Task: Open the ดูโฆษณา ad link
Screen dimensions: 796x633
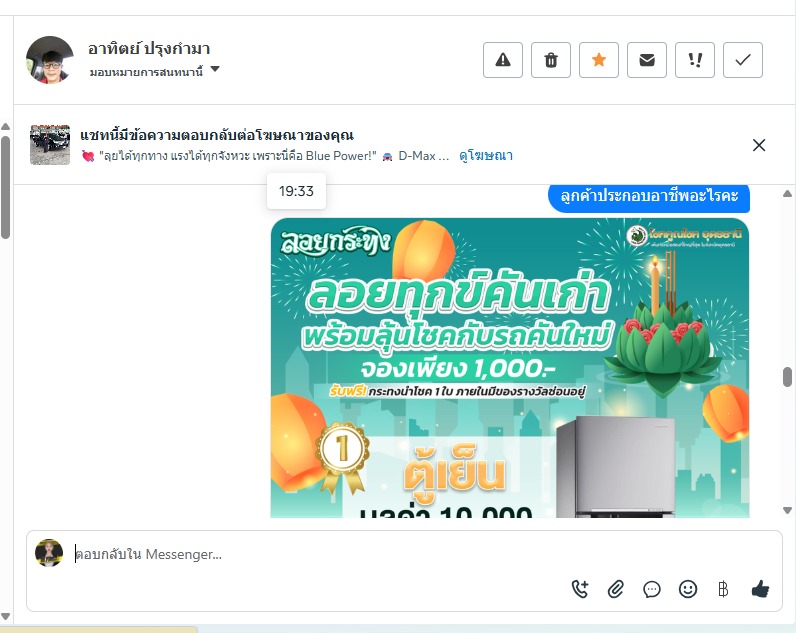Action: (486, 155)
